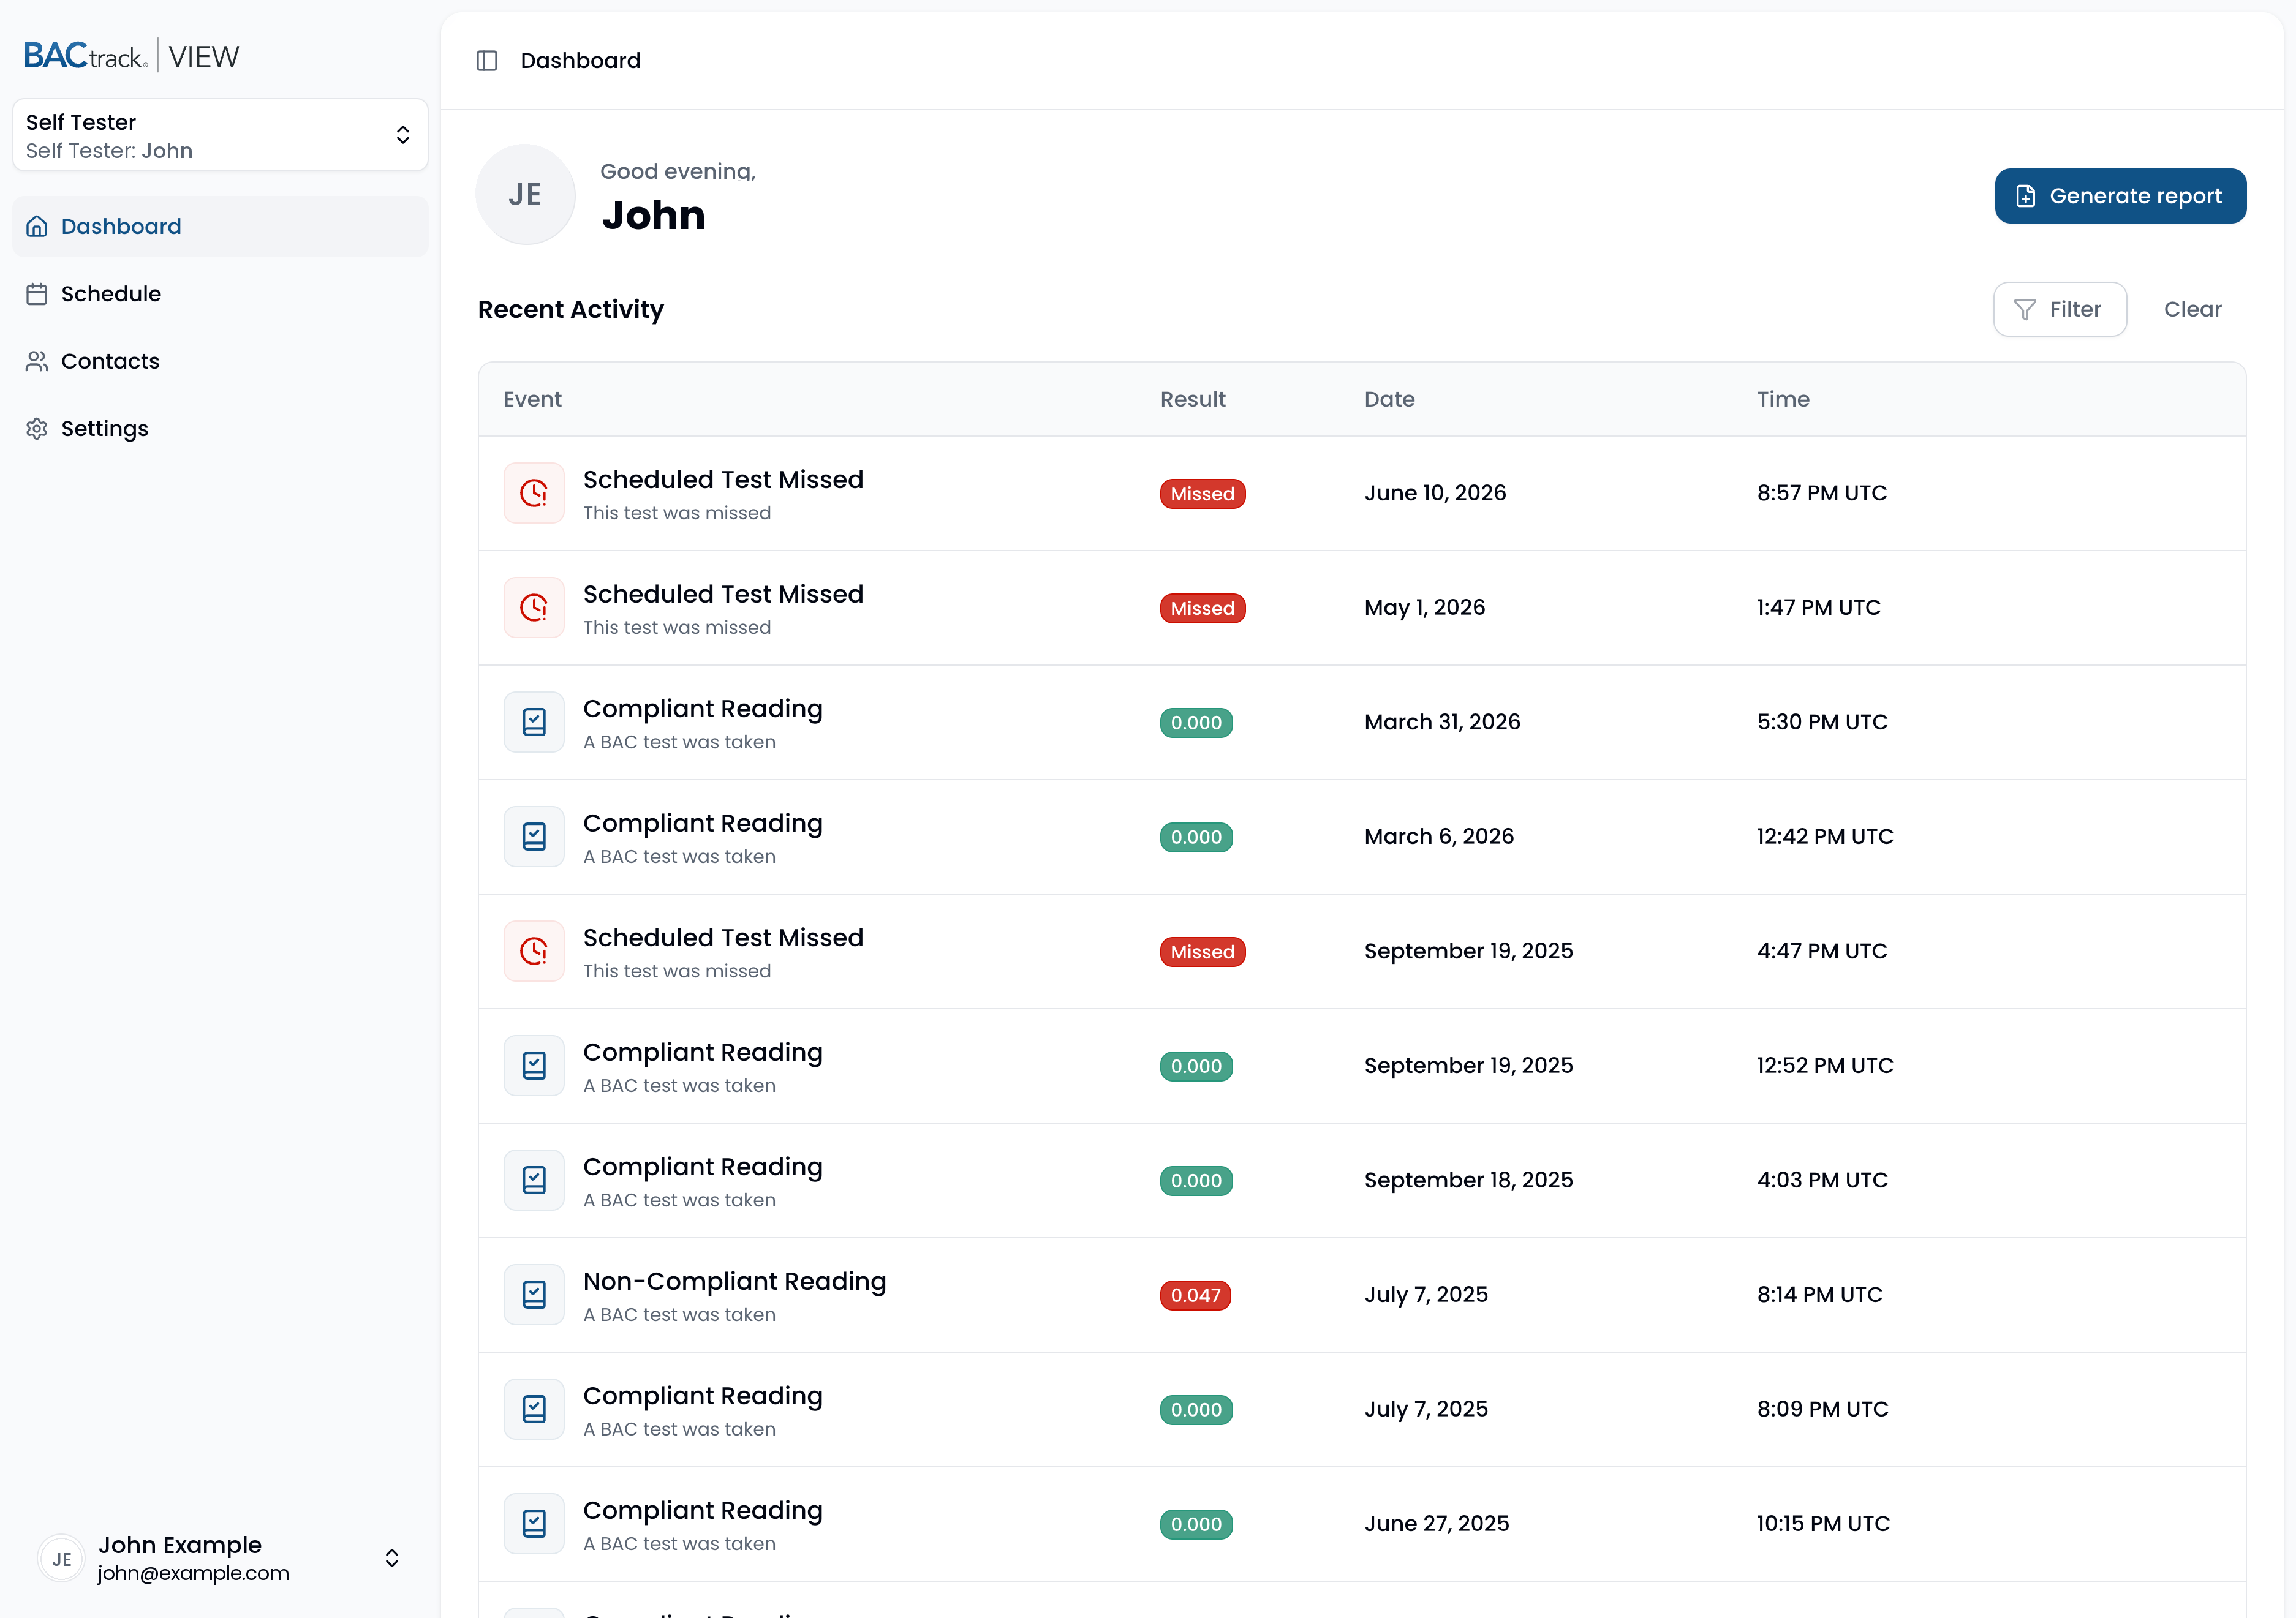Click the time 8:57 PM UTC

1822,493
